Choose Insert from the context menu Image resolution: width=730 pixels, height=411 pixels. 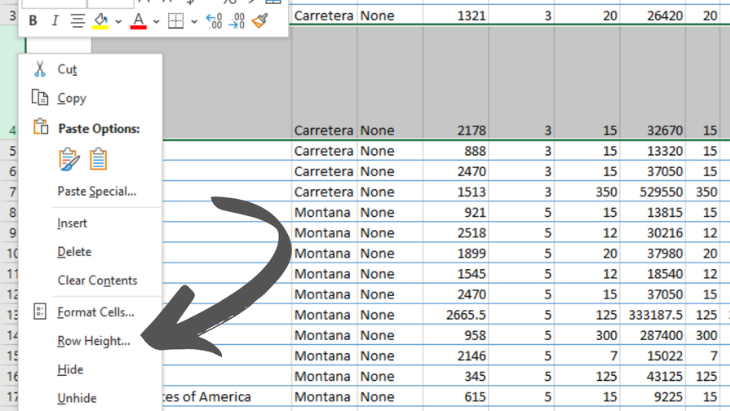pyautogui.click(x=72, y=223)
